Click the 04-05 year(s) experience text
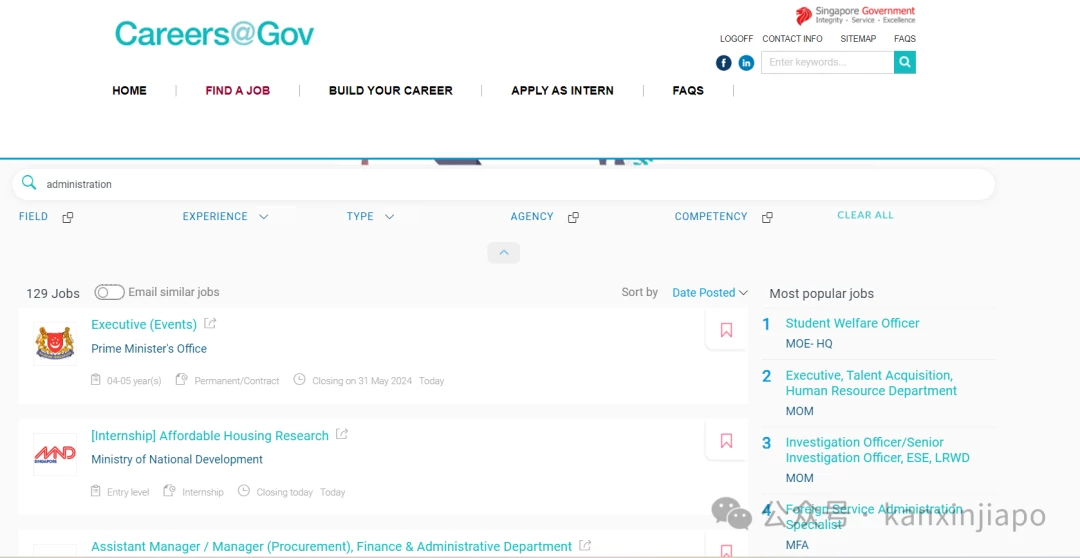The height and width of the screenshot is (558, 1080). 134,381
